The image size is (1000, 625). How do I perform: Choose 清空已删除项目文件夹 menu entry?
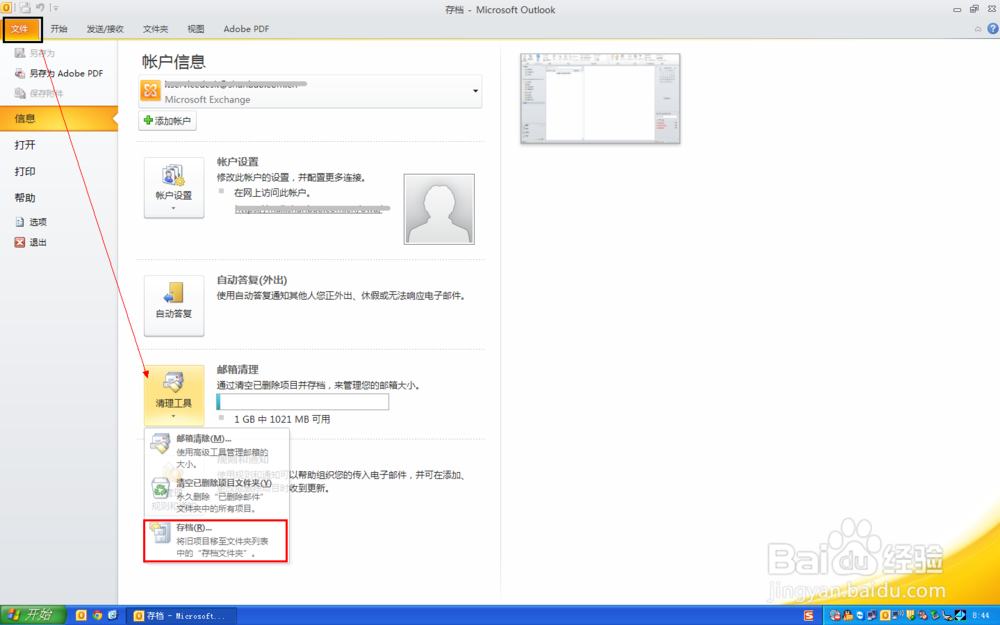click(x=217, y=496)
